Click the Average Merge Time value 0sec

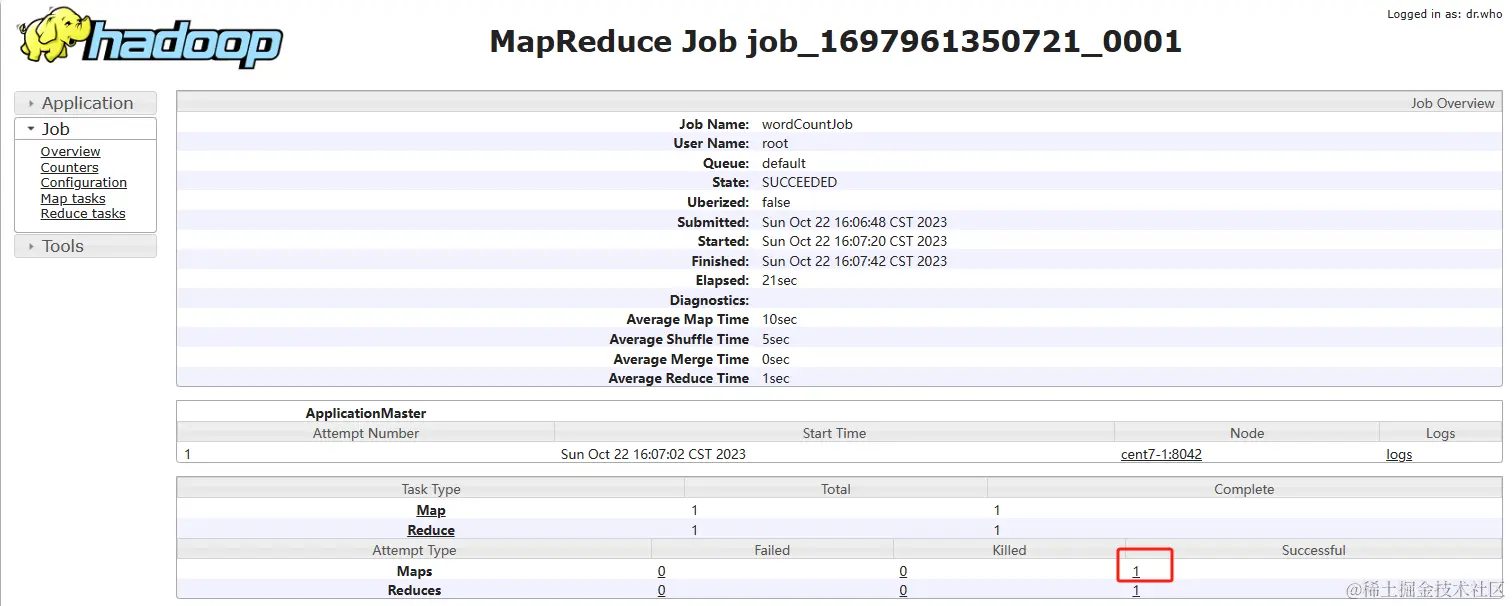coord(776,359)
